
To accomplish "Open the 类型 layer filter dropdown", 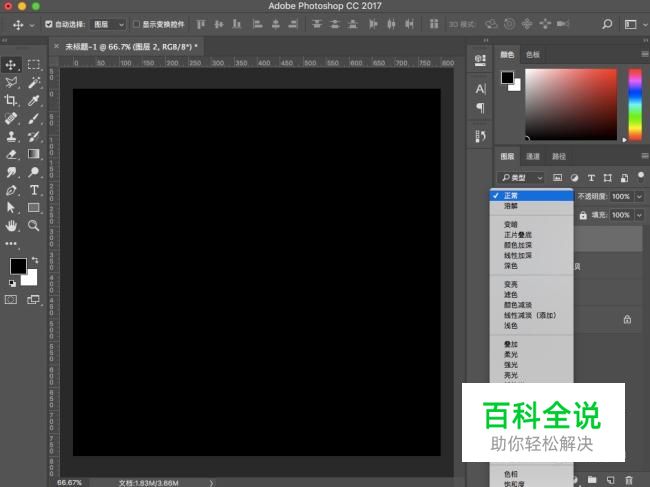I will coord(521,178).
